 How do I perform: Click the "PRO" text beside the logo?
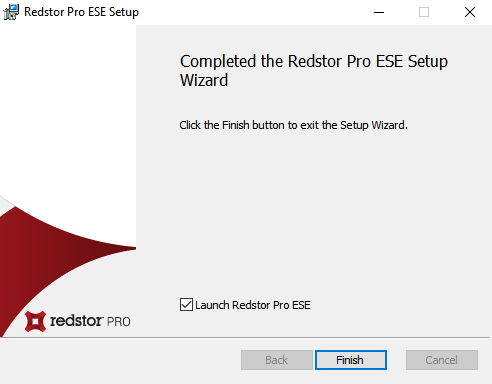(x=119, y=322)
